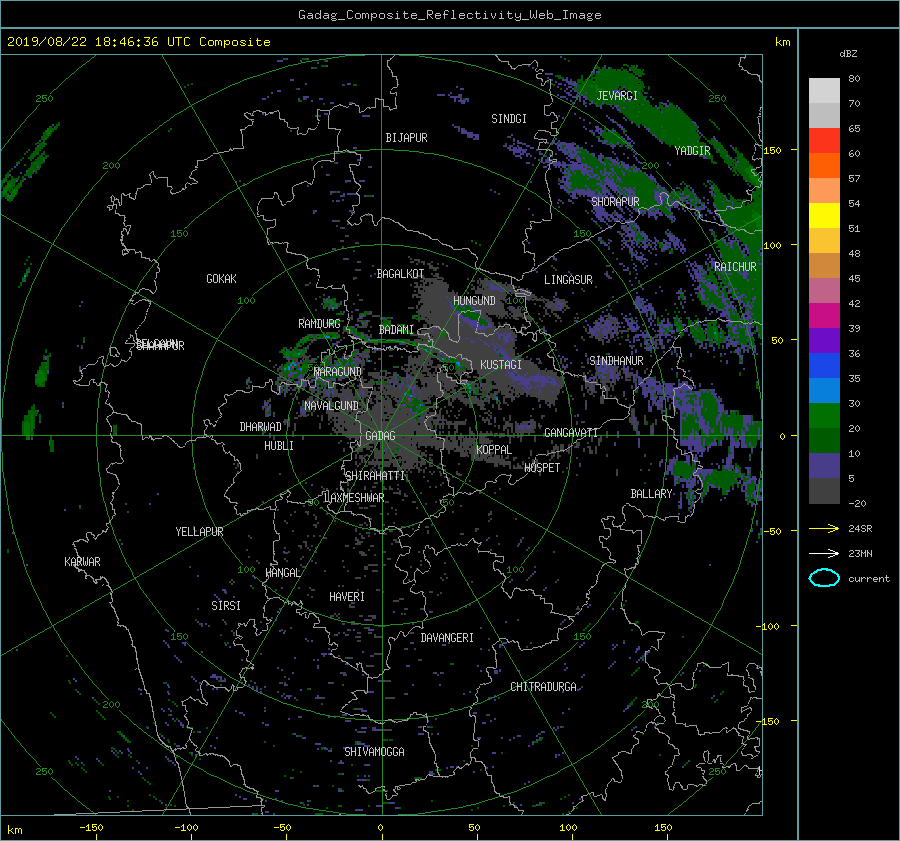This screenshot has width=900, height=841.
Task: Click the NAVALGUND label
Action: pos(331,406)
